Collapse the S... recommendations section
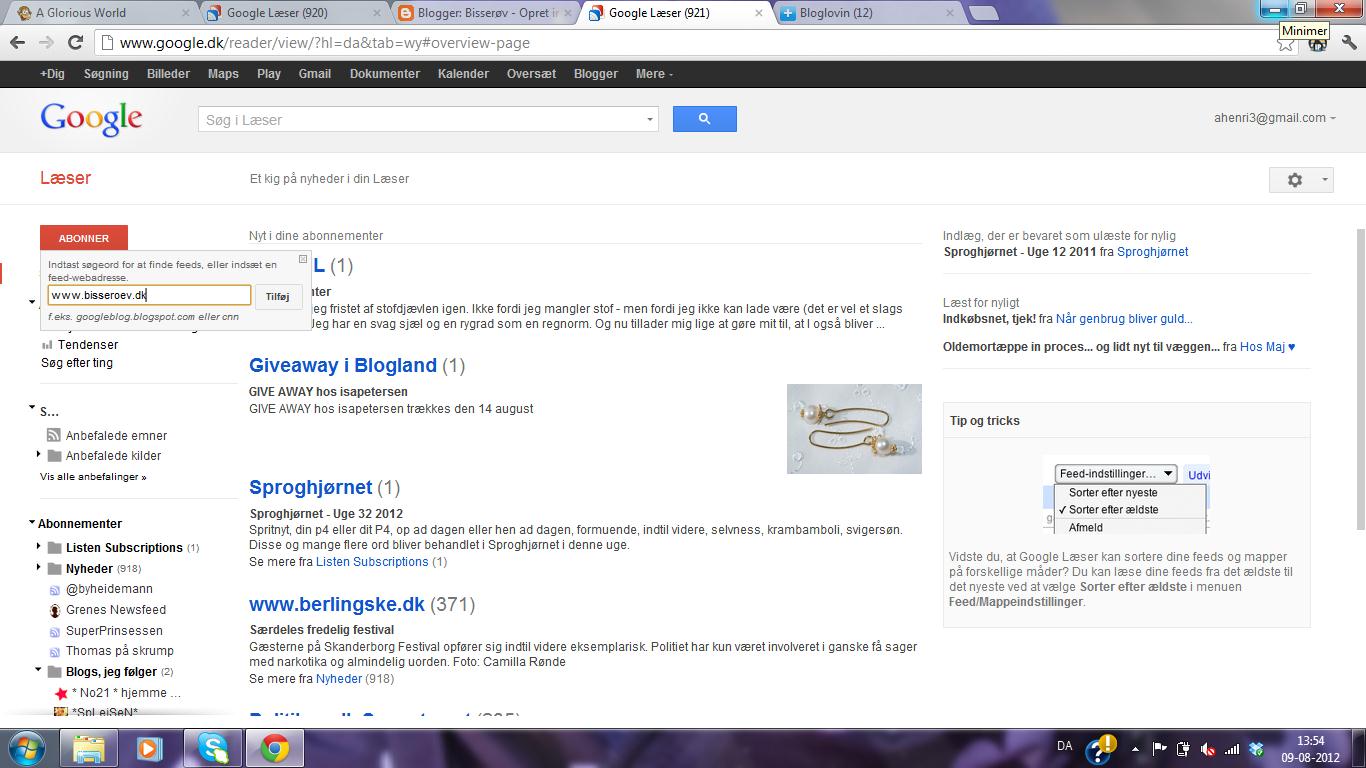This screenshot has width=1366, height=768. pyautogui.click(x=33, y=410)
